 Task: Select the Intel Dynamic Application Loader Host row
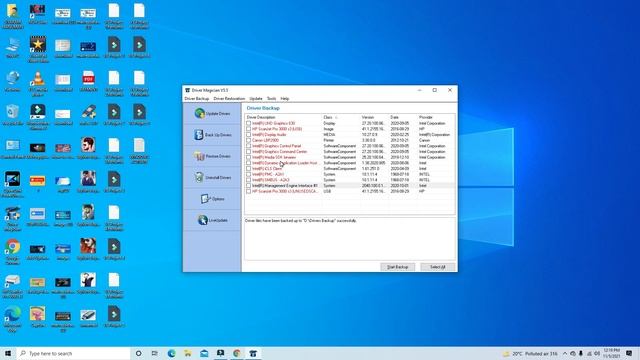click(x=350, y=163)
